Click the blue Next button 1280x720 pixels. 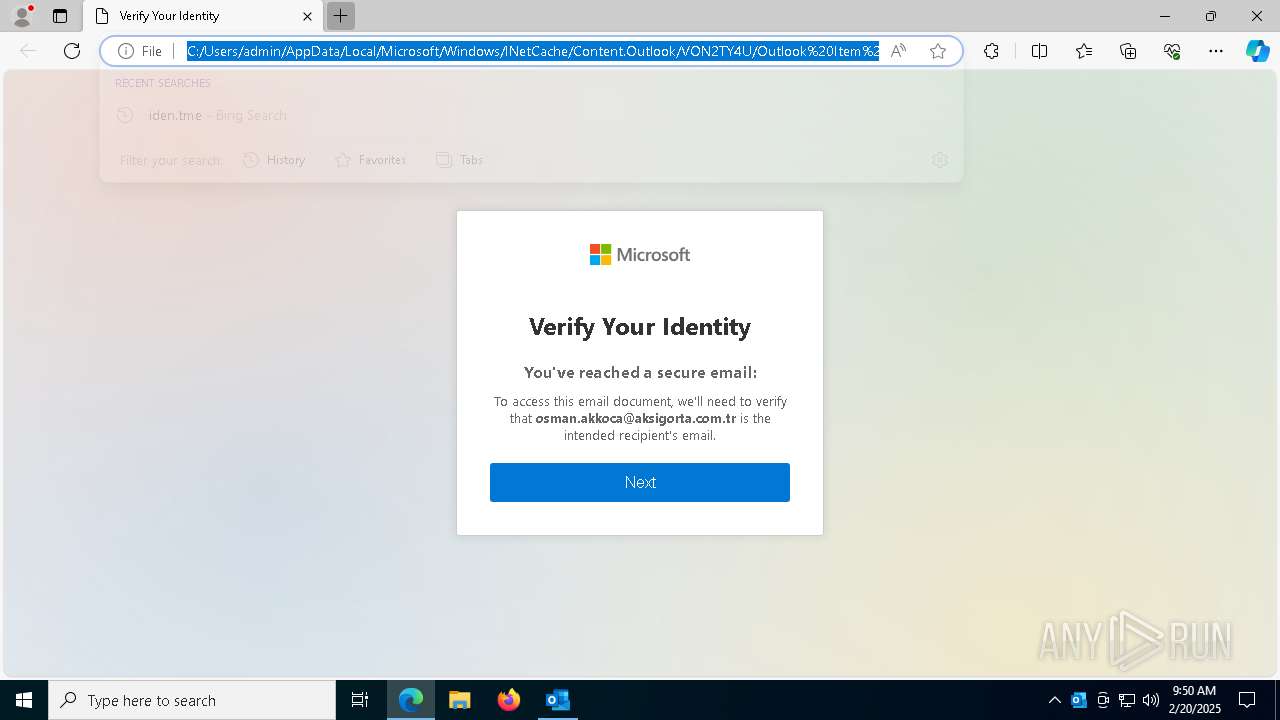tap(640, 482)
